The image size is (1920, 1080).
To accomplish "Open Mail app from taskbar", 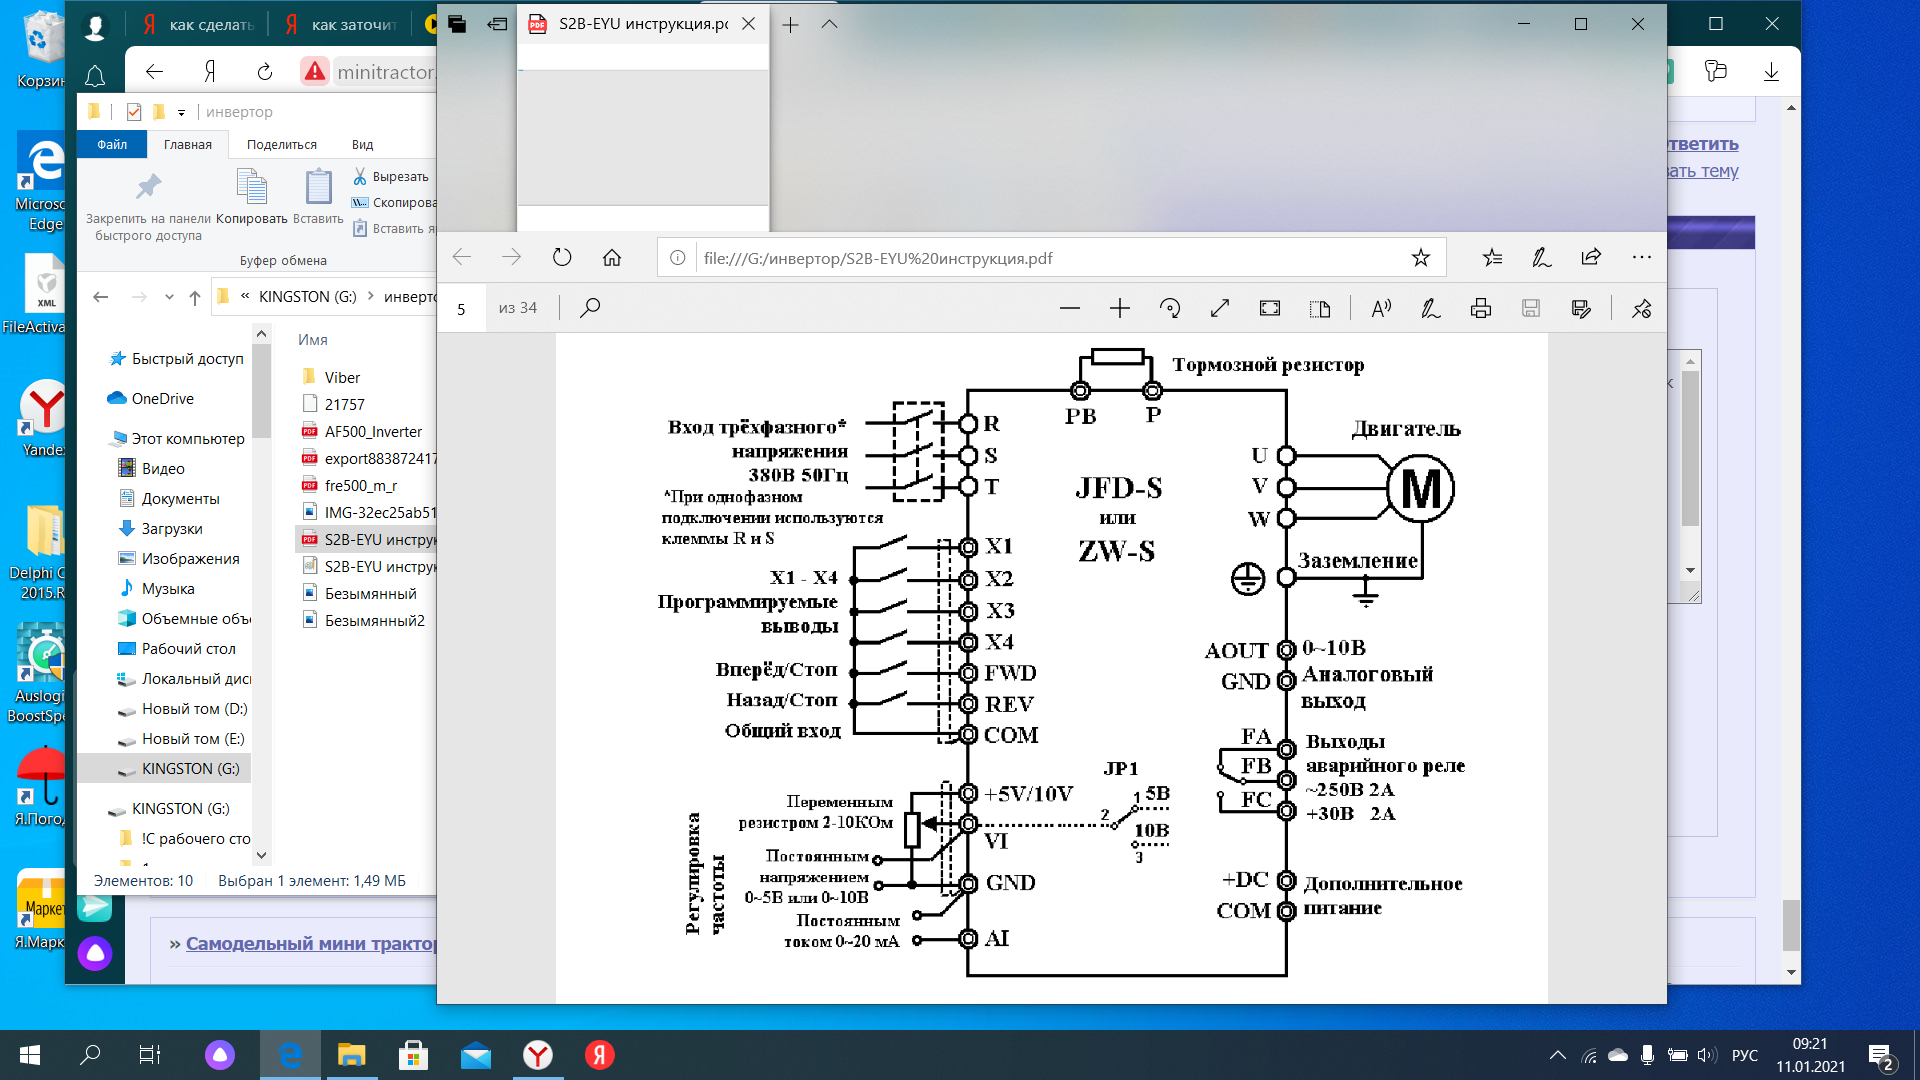I will point(476,1055).
